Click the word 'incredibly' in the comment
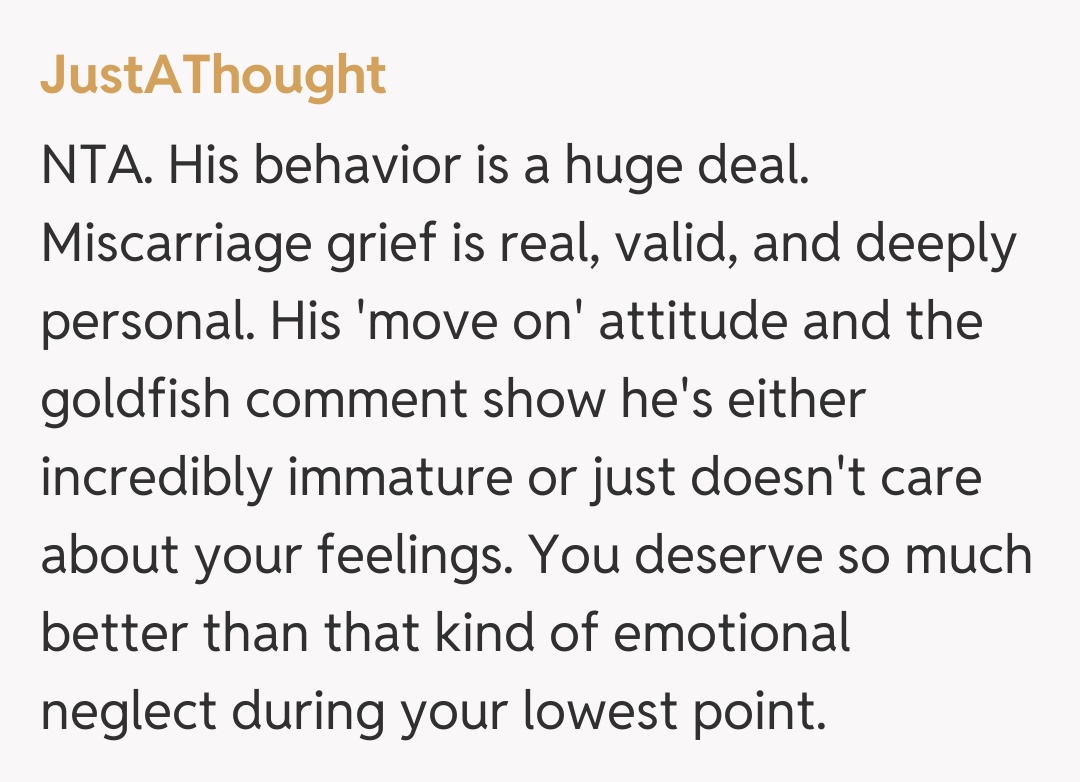Screen dimensions: 1080x782 (x=156, y=477)
